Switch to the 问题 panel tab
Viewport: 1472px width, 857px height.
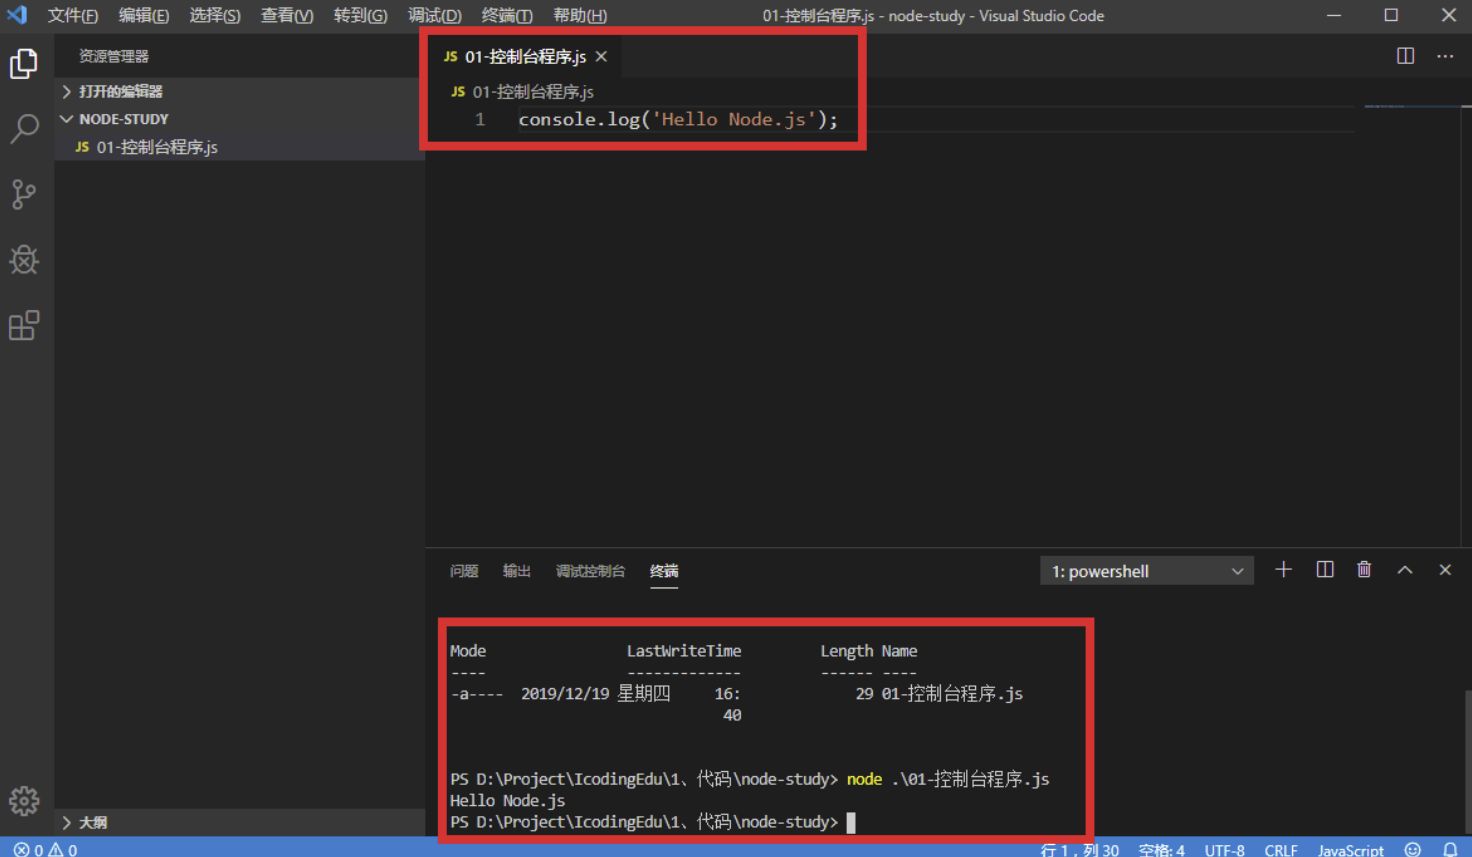[464, 571]
